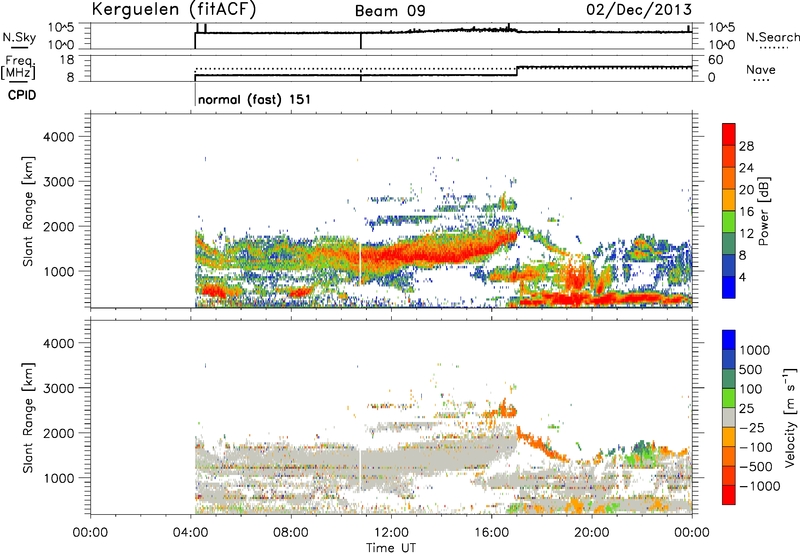The width and height of the screenshot is (800, 554).
Task: Click the "20:00" time axis label
Action: tap(592, 533)
